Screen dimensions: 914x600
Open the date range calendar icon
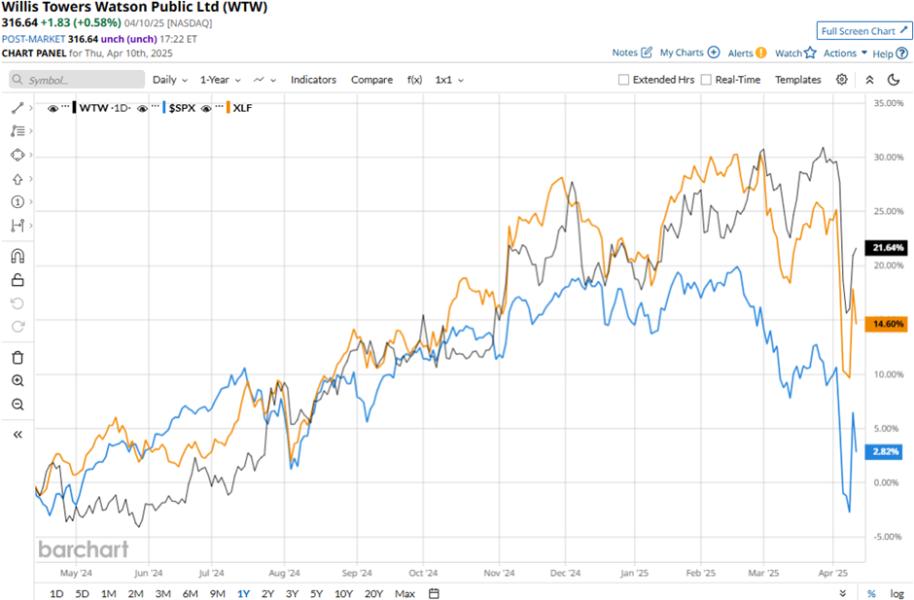(x=434, y=593)
